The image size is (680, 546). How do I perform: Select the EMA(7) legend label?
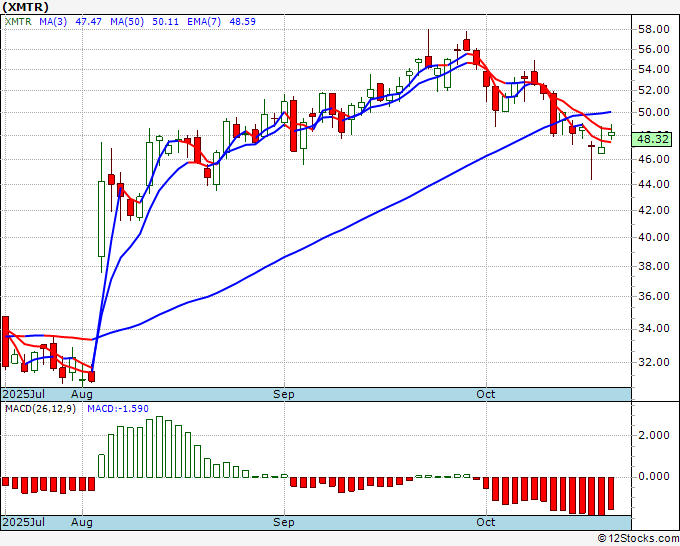204,22
